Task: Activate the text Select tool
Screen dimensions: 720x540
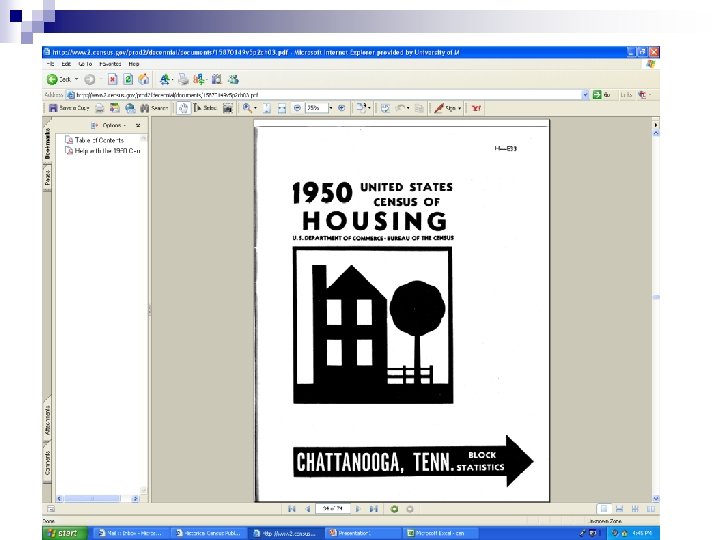Action: (x=205, y=108)
